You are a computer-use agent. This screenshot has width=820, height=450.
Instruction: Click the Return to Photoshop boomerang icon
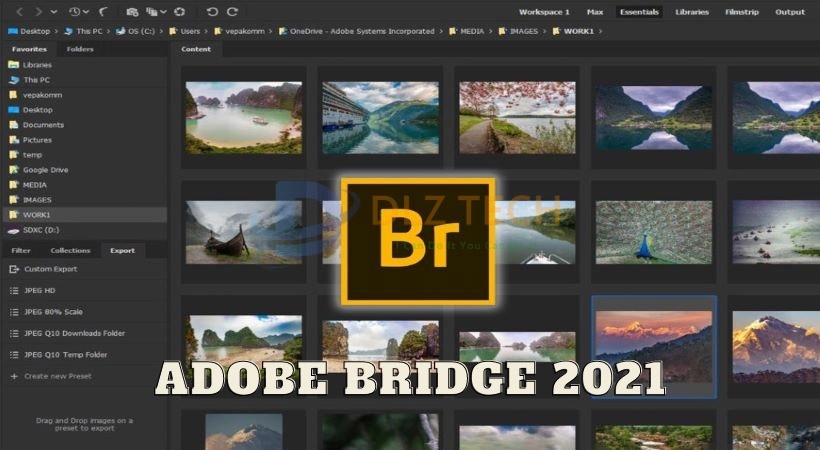pyautogui.click(x=104, y=12)
